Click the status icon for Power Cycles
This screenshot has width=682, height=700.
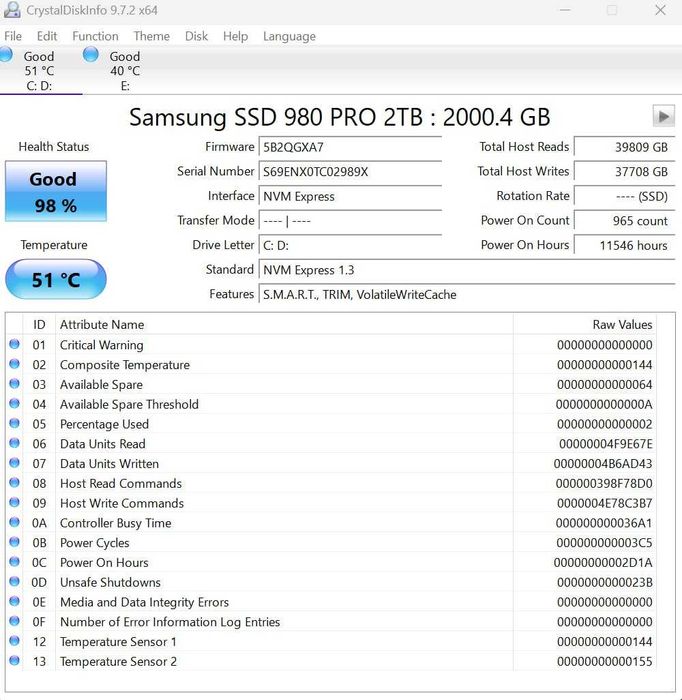click(14, 542)
